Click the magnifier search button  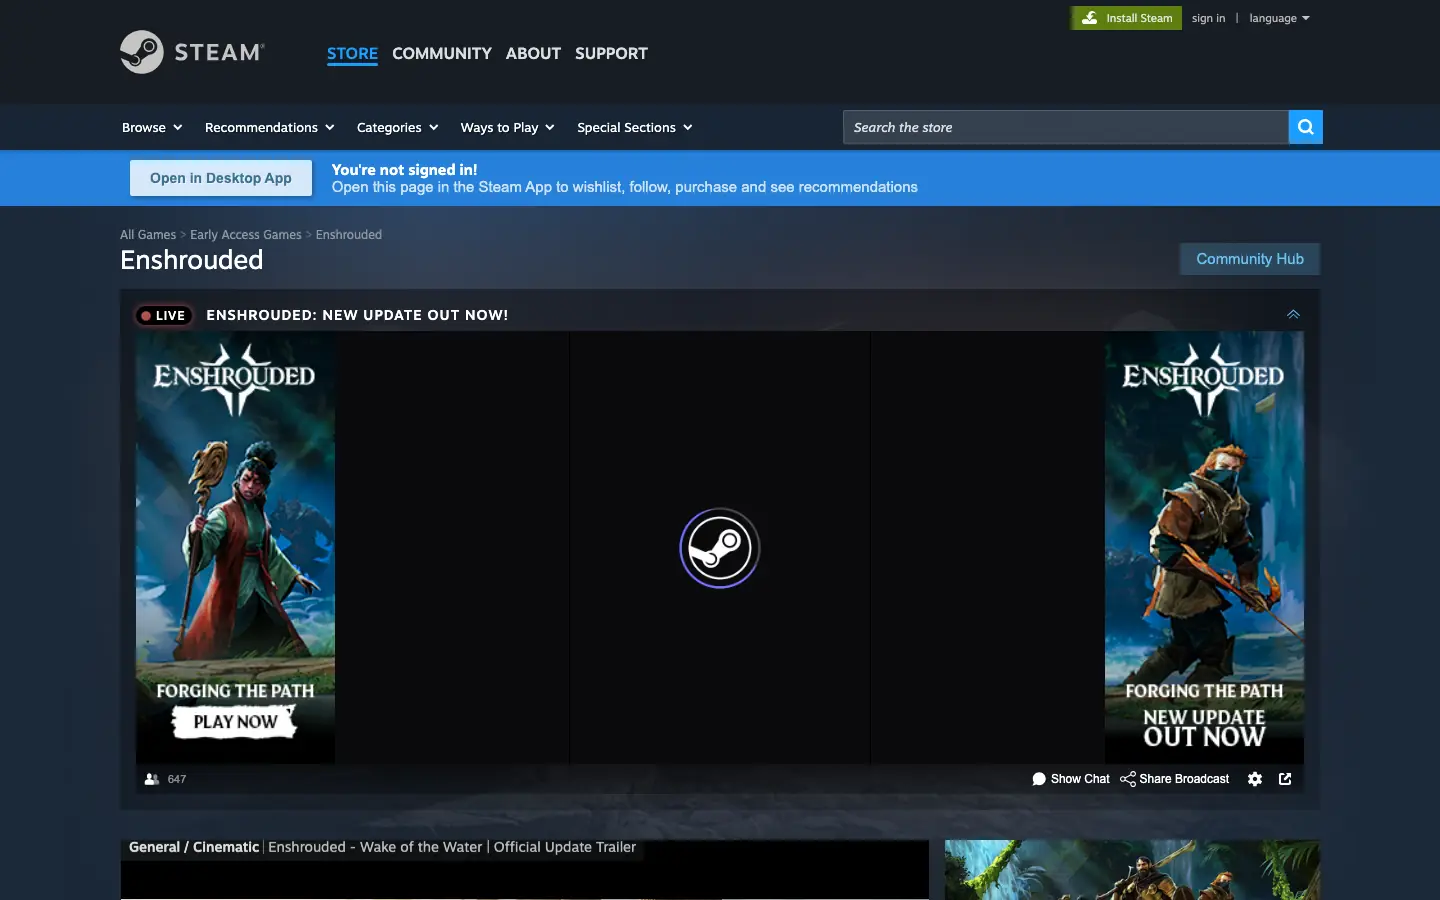(x=1305, y=127)
